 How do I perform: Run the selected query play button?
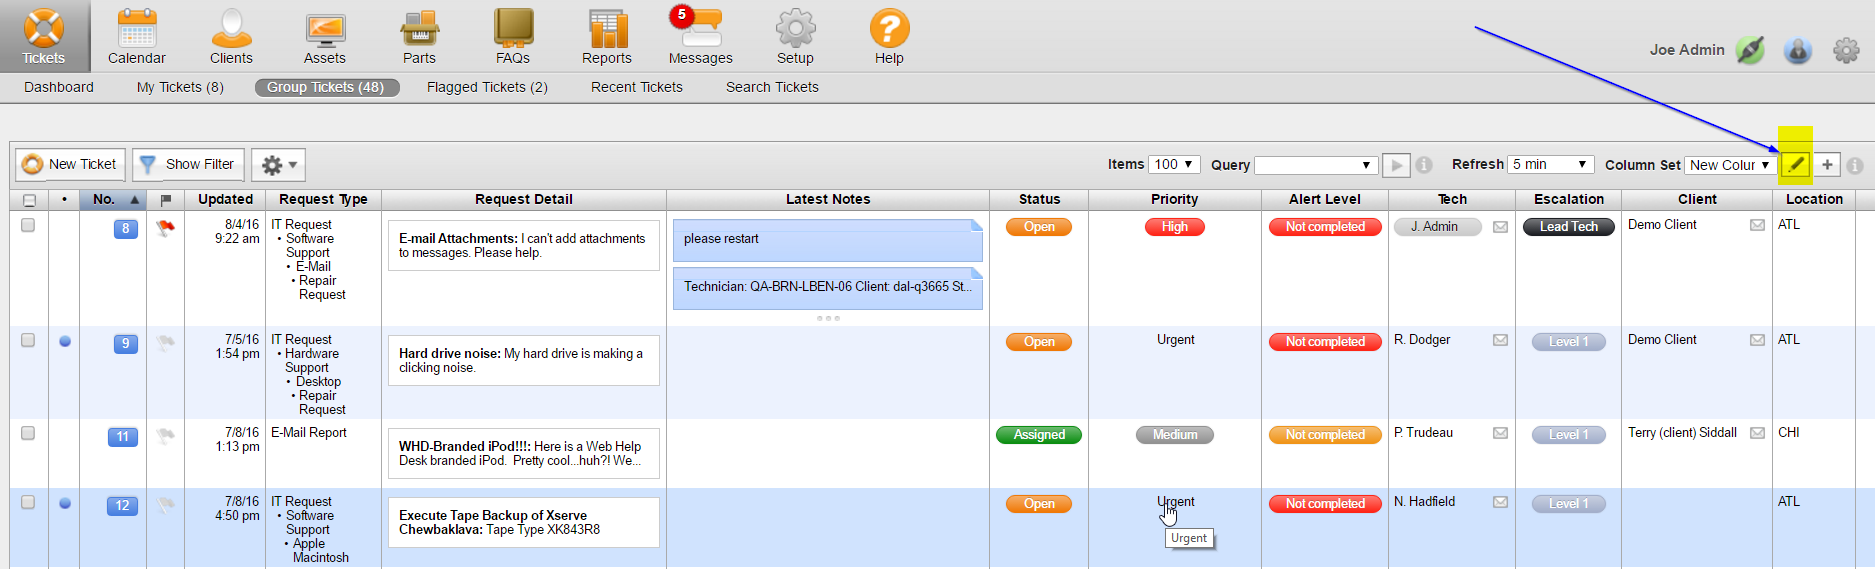(x=1396, y=165)
